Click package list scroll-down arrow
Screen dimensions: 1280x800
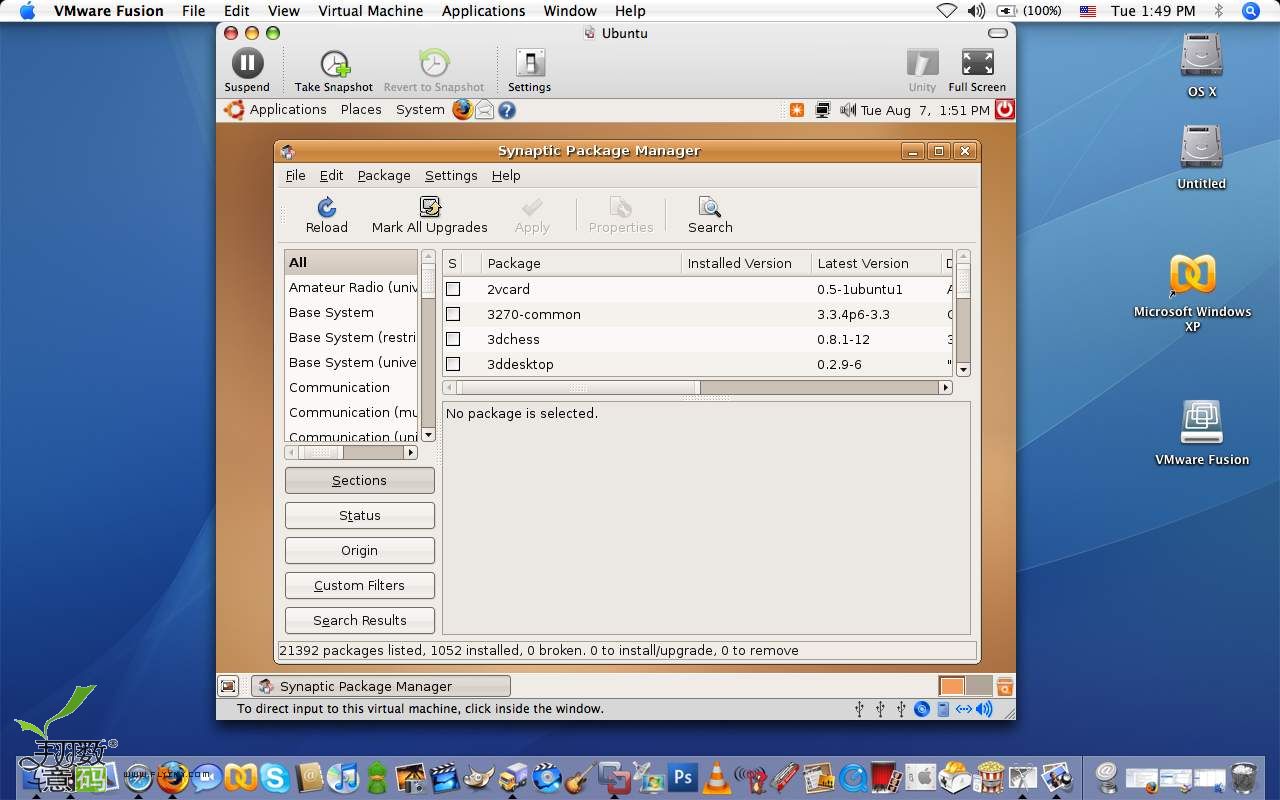pyautogui.click(x=964, y=369)
